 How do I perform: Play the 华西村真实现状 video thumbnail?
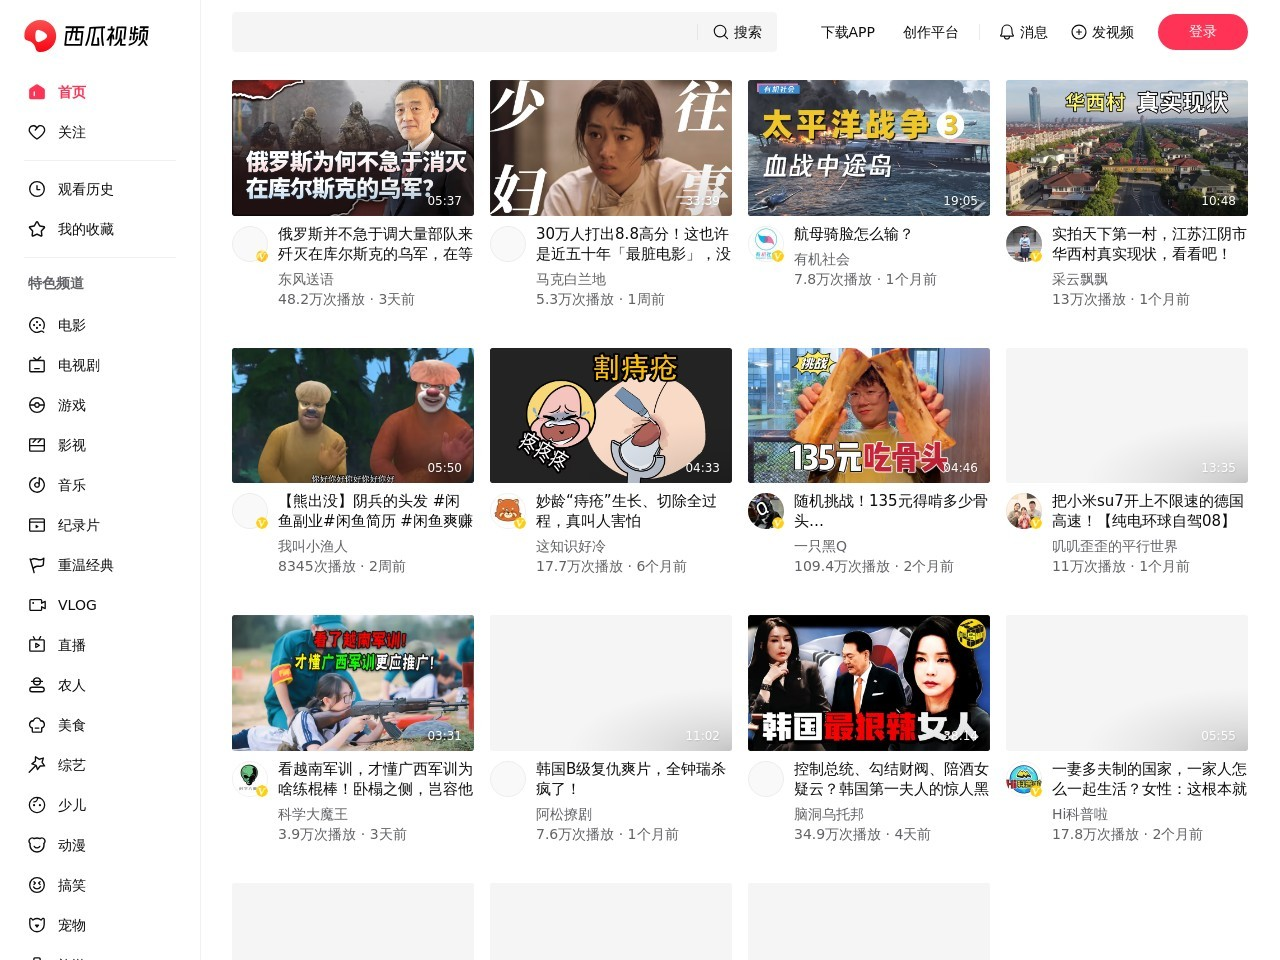(1127, 148)
